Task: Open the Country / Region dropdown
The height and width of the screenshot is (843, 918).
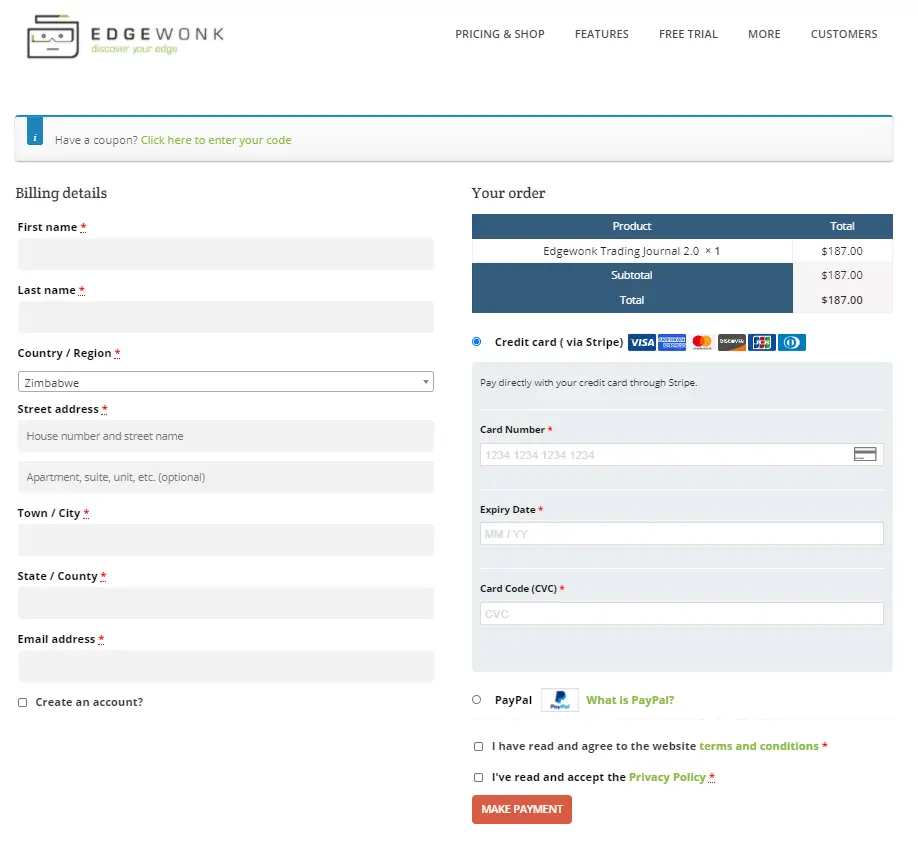Action: [x=225, y=382]
